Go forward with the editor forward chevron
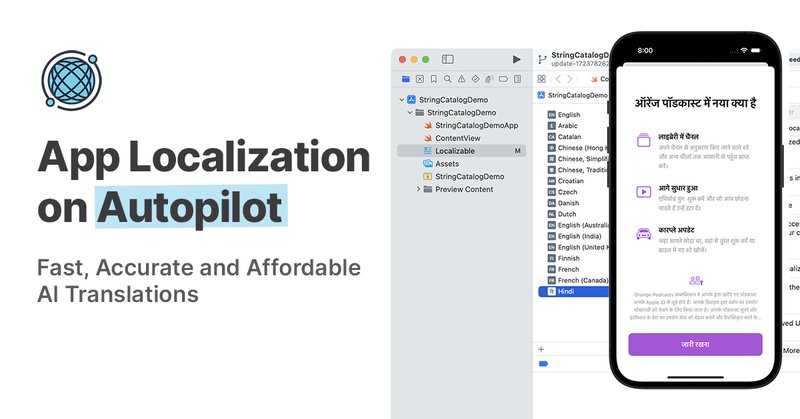 569,79
